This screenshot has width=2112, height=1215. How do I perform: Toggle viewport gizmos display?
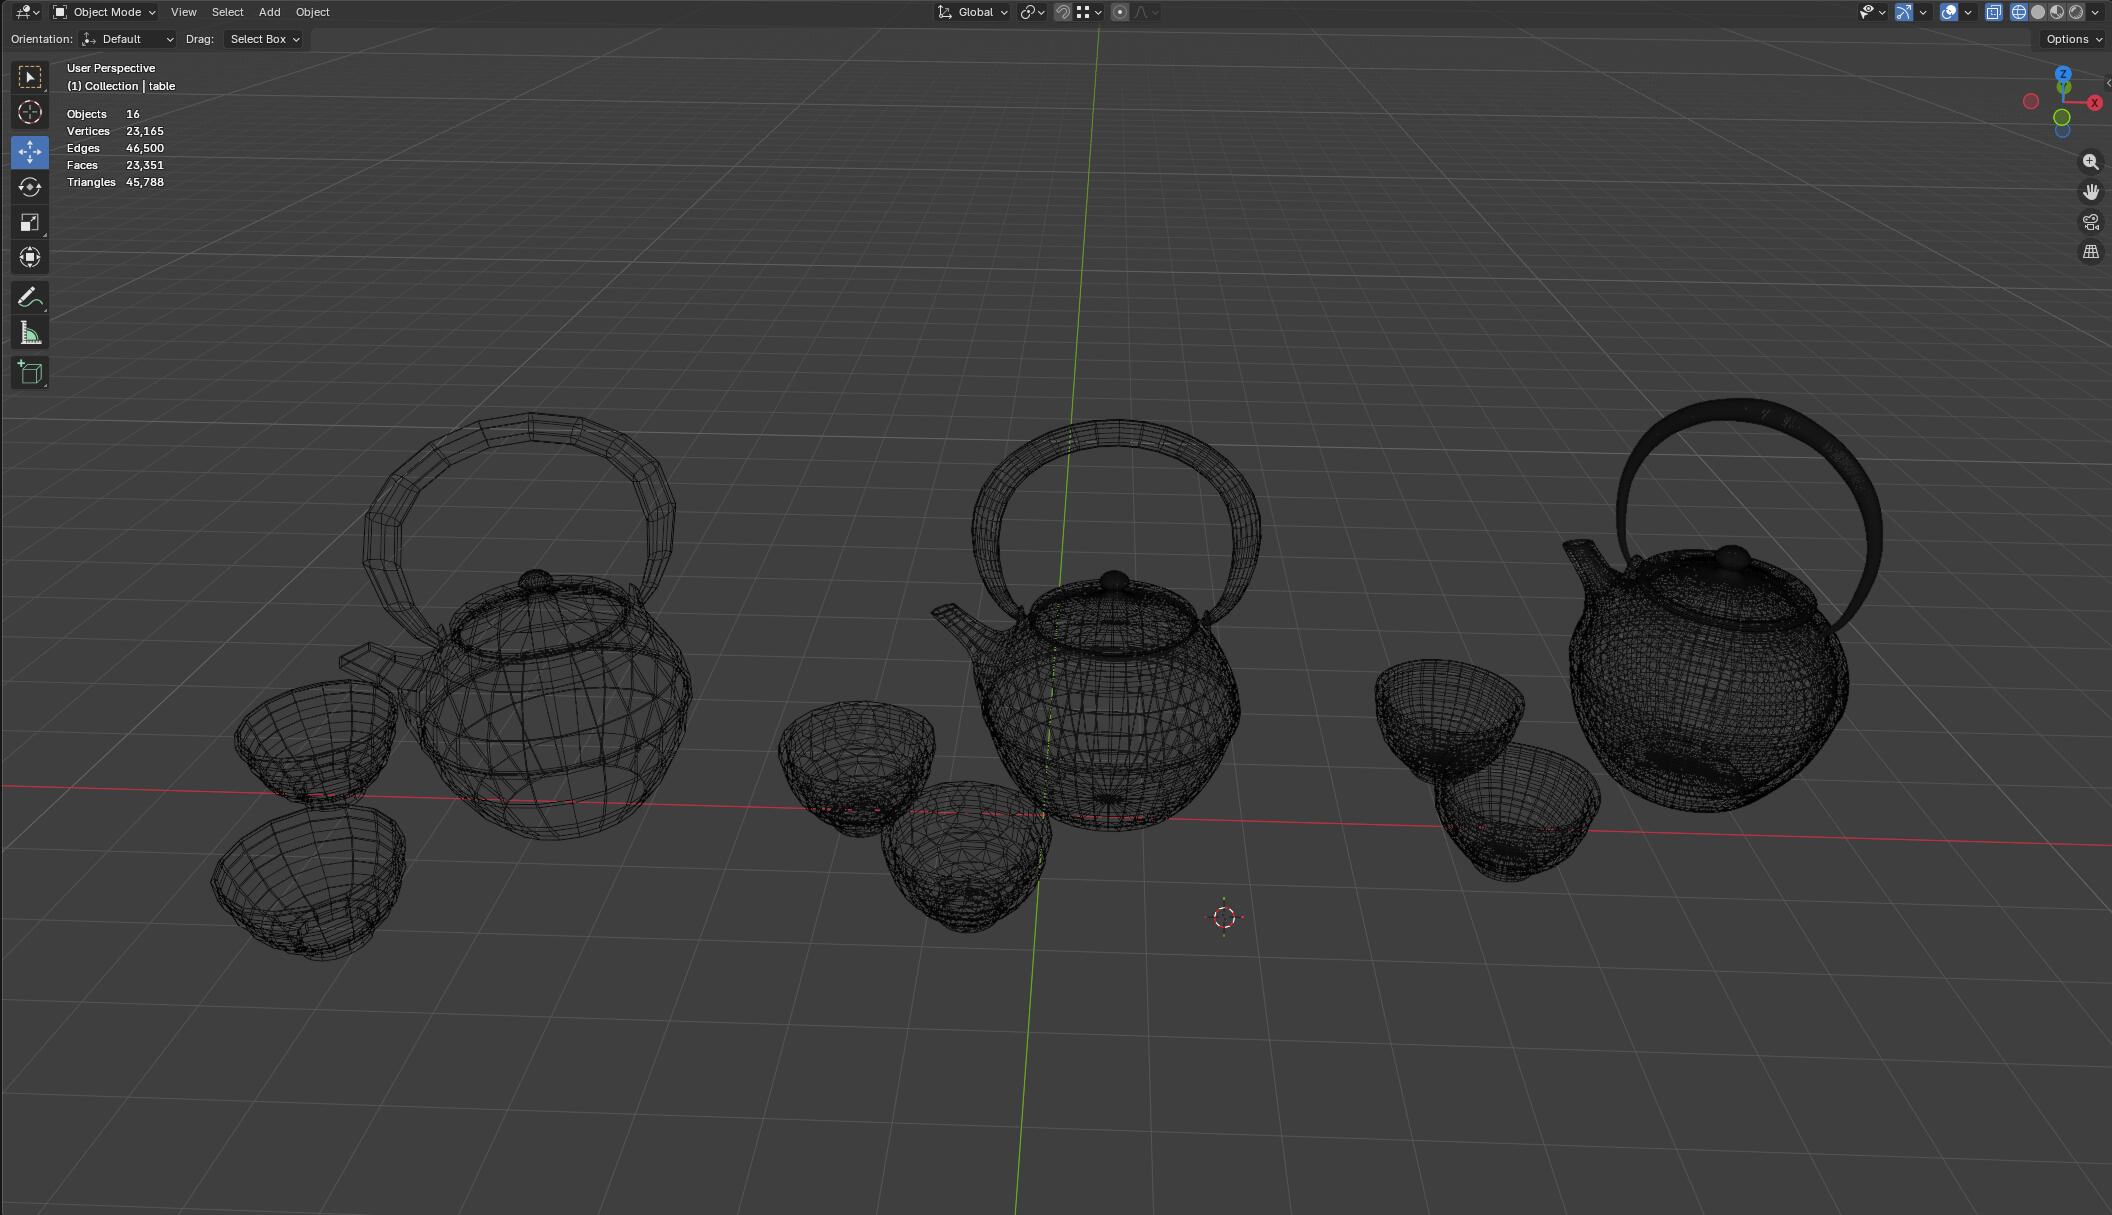point(1904,12)
